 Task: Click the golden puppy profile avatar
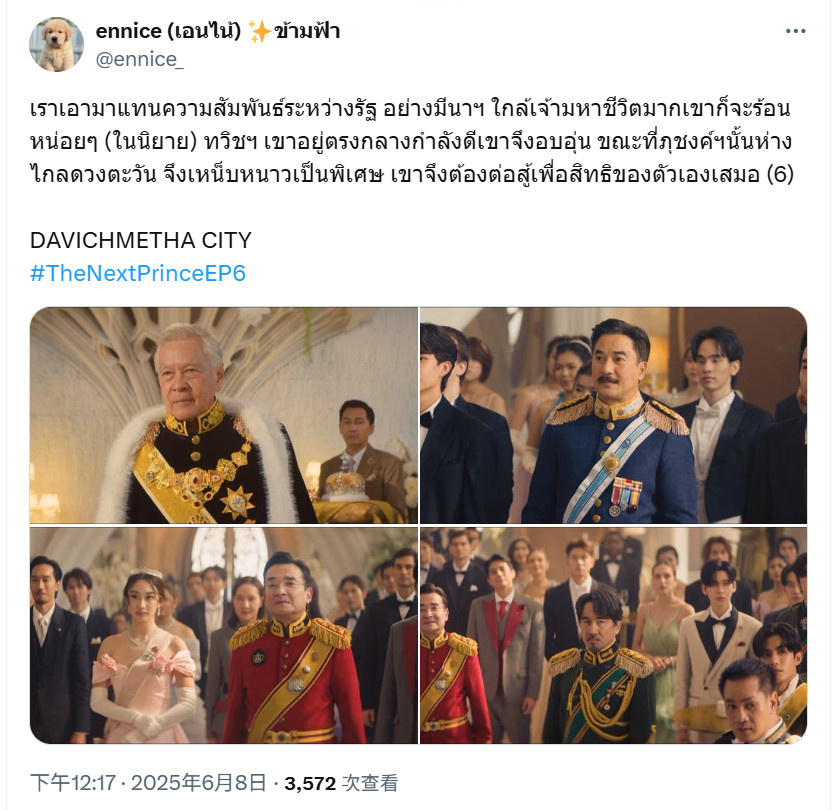point(56,44)
